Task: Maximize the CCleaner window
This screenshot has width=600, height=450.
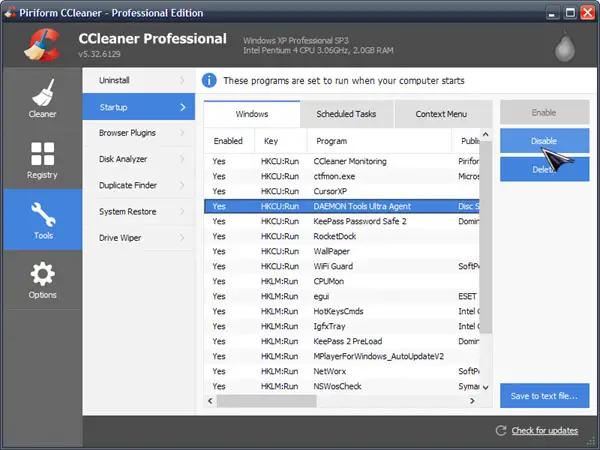Action: click(x=570, y=13)
